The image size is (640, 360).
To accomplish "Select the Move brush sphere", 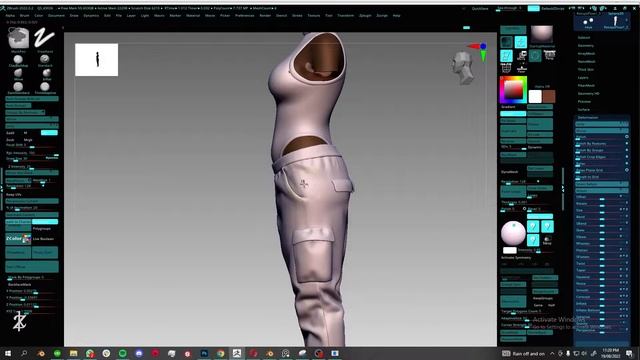I will (18, 73).
